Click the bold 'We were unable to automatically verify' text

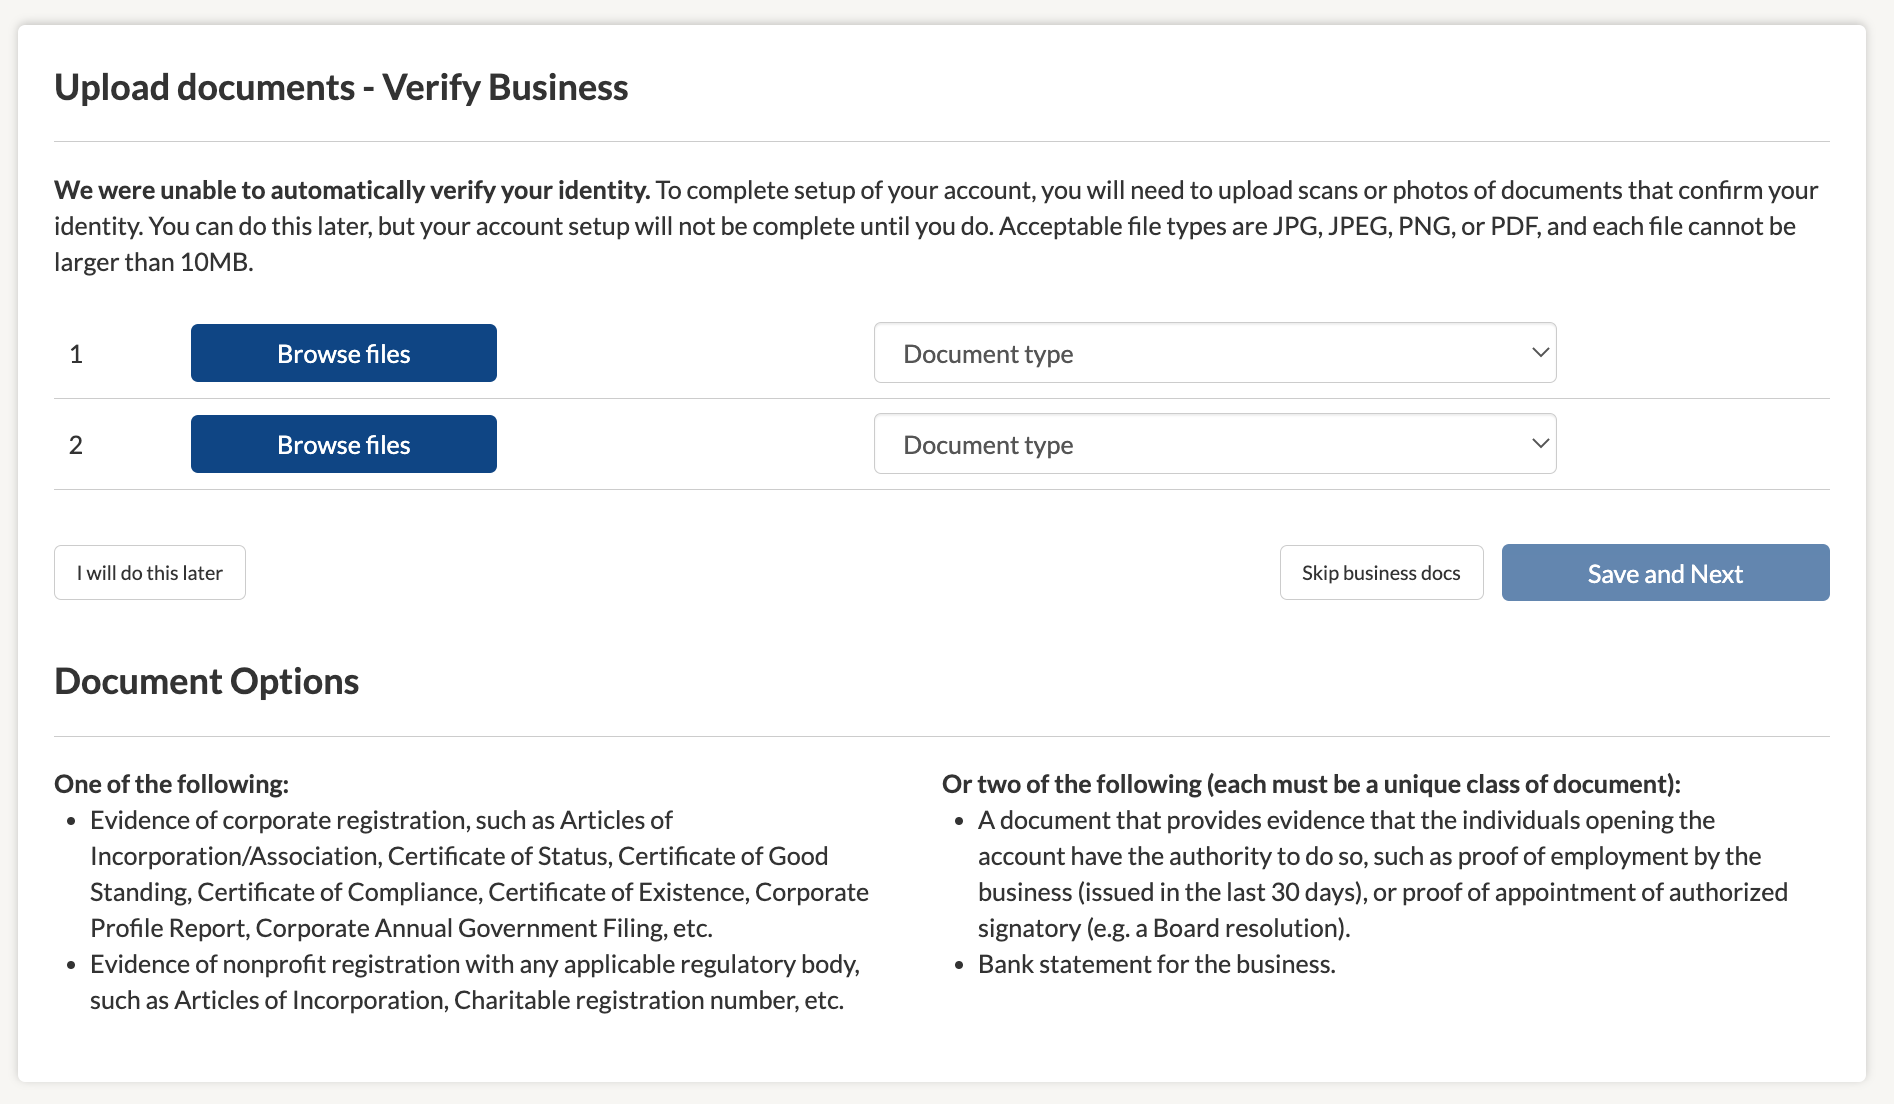click(352, 190)
